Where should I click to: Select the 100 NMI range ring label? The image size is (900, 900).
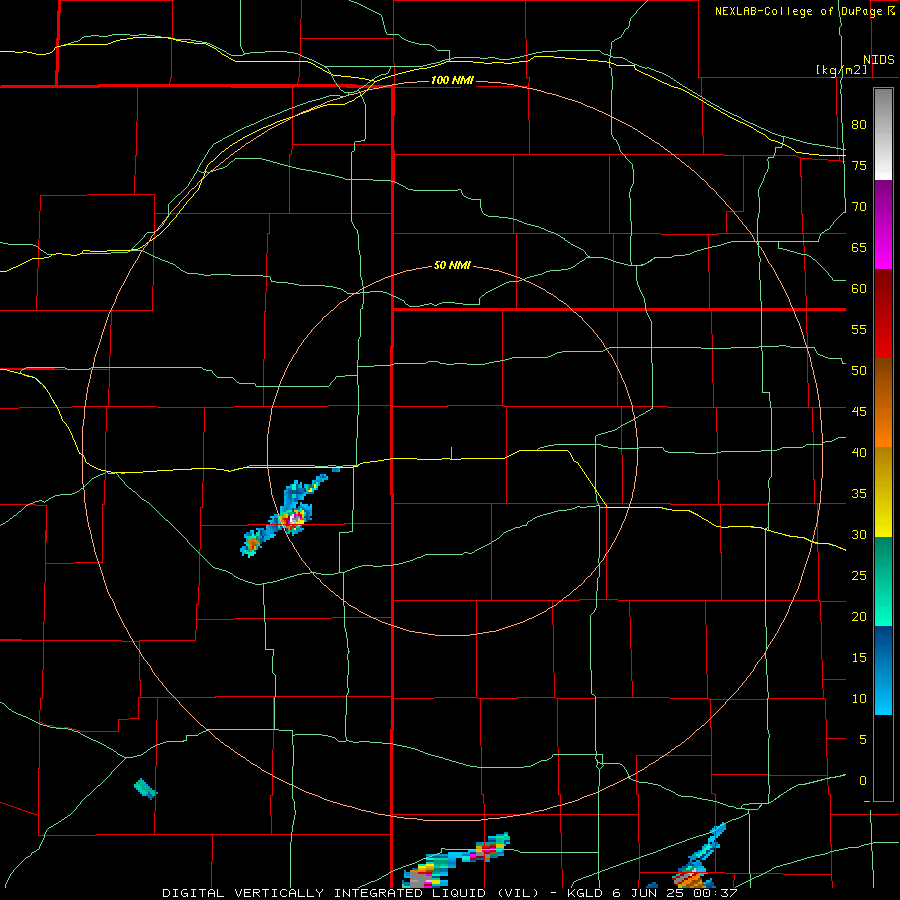(452, 80)
